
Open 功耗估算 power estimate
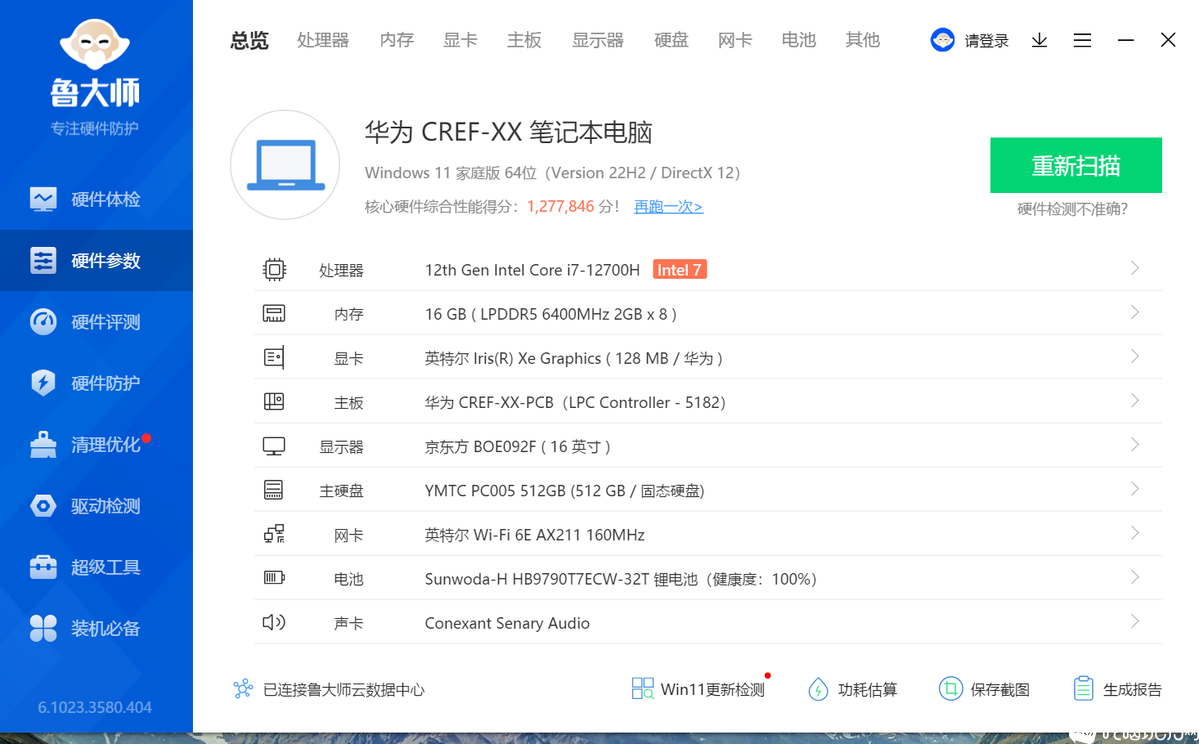tap(853, 689)
